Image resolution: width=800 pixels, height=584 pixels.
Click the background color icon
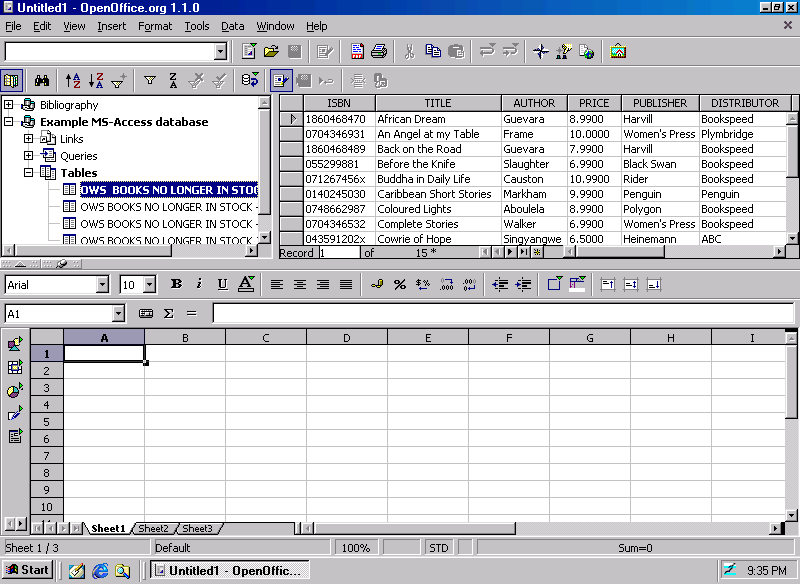pyautogui.click(x=577, y=285)
